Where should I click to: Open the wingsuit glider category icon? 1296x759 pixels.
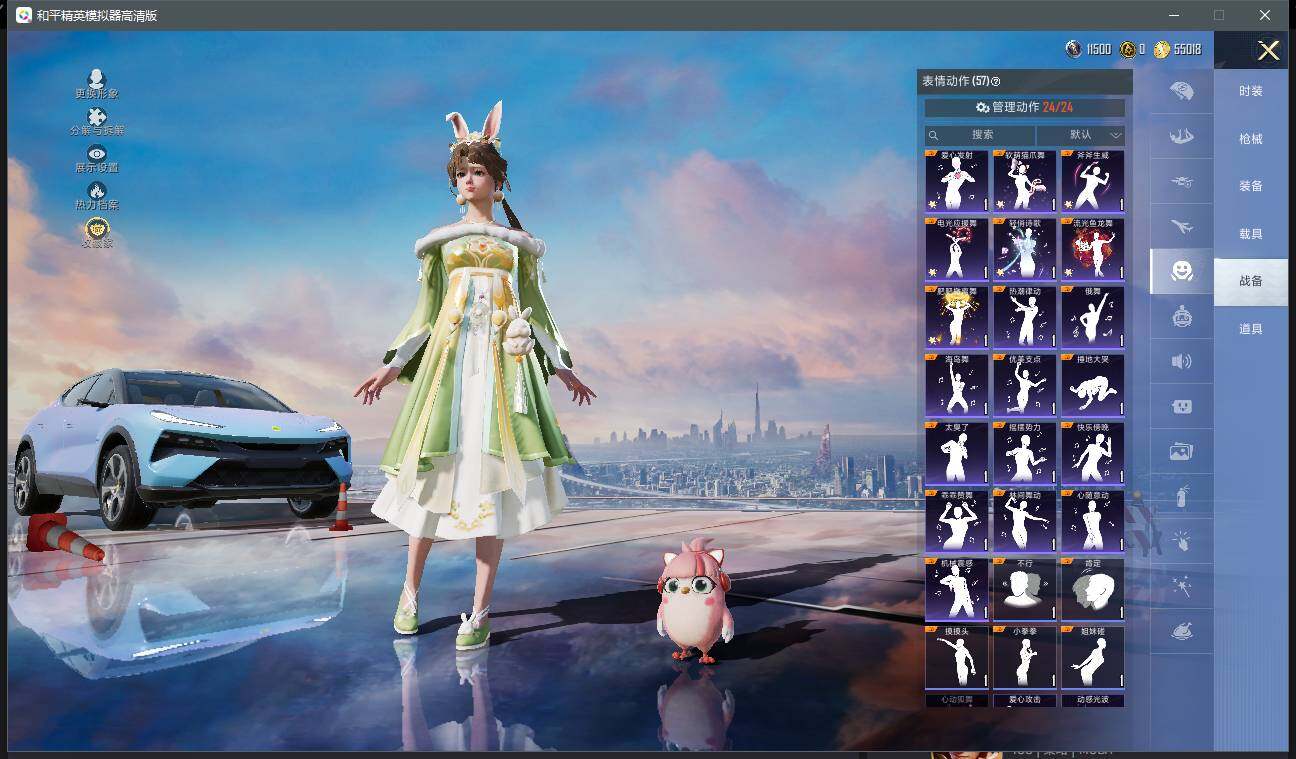(x=1182, y=136)
